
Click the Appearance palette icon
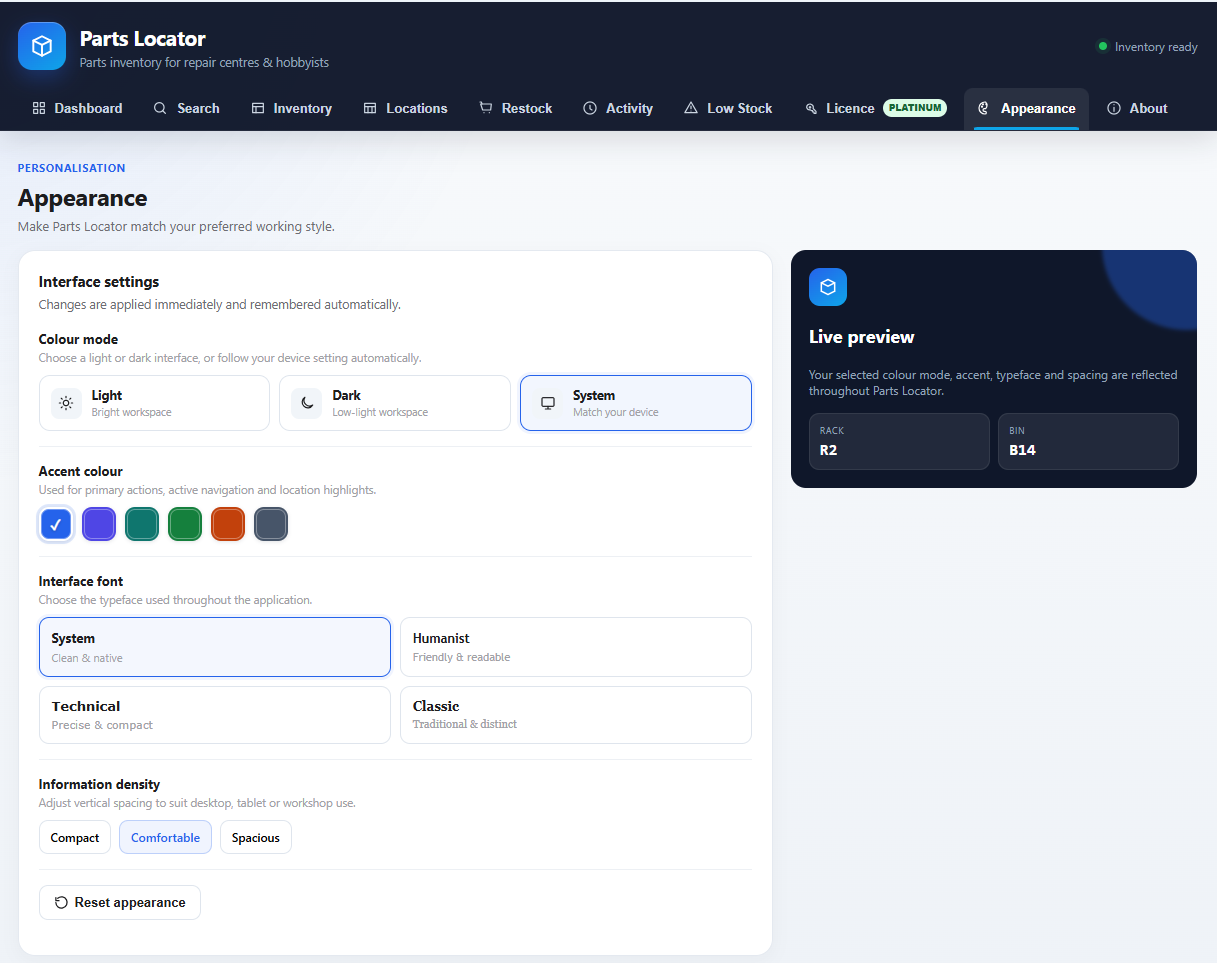click(984, 108)
